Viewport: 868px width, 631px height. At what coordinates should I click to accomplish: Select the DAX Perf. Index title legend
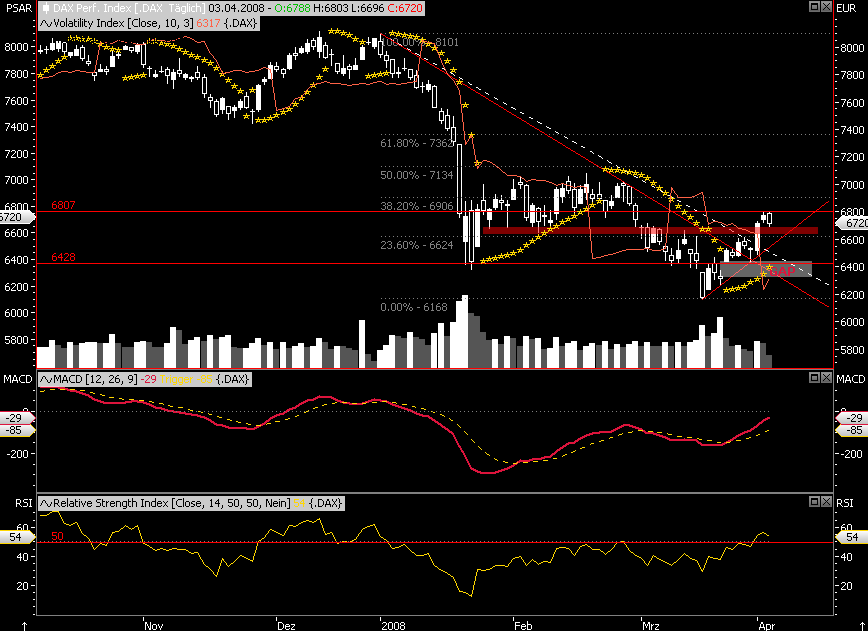(x=232, y=8)
